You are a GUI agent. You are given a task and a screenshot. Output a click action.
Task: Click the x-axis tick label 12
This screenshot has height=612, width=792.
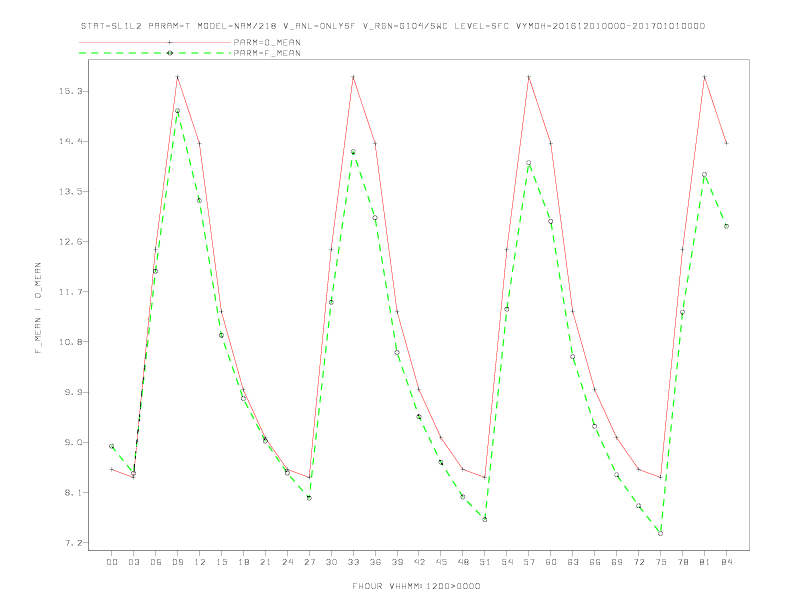coord(200,562)
